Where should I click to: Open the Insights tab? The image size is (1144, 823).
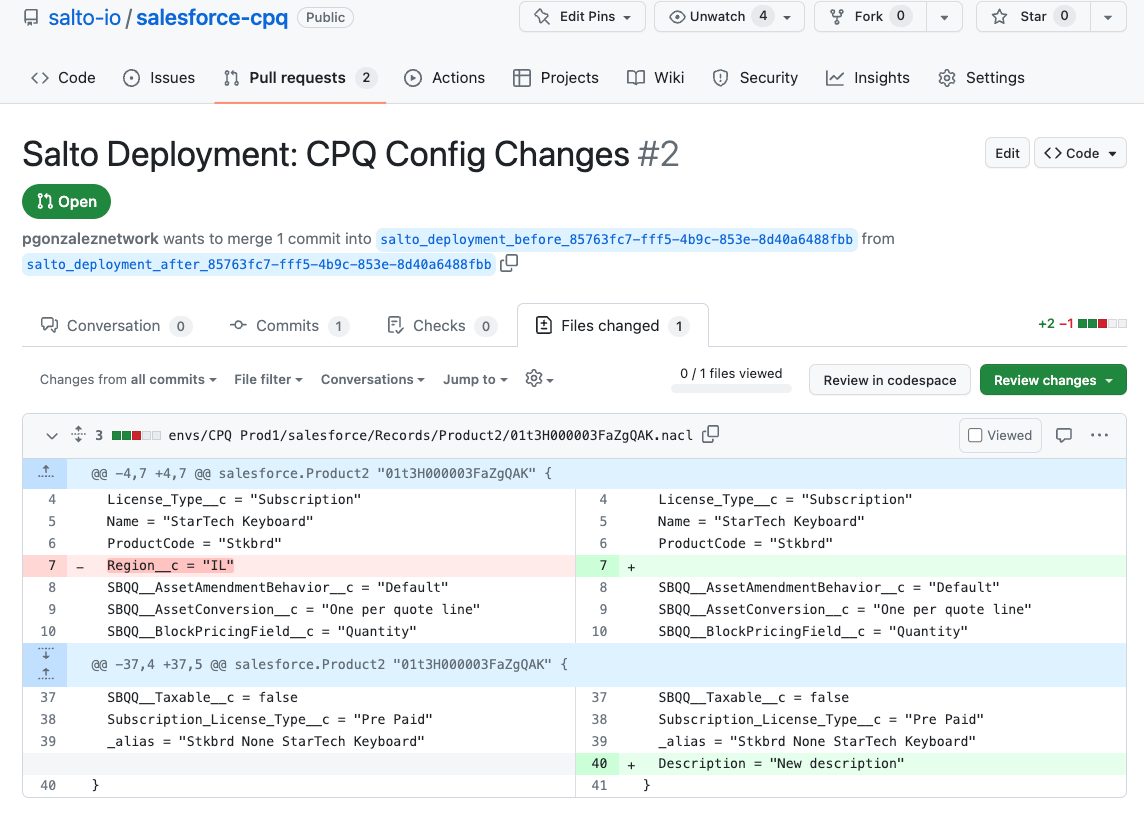click(x=867, y=78)
